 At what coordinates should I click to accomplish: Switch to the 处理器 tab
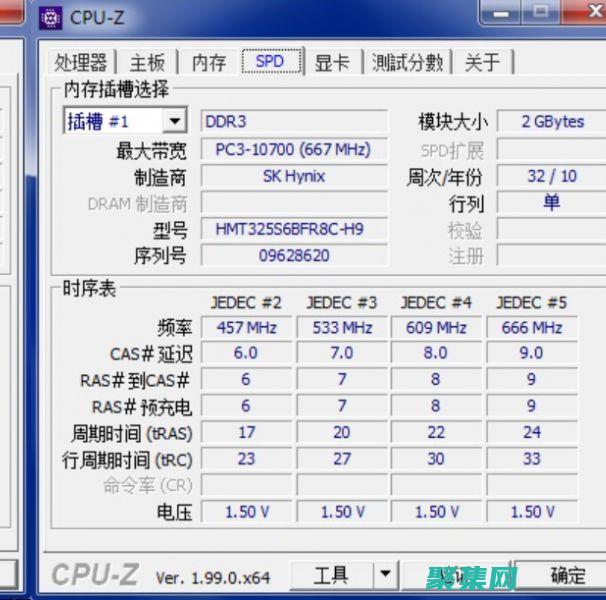80,62
